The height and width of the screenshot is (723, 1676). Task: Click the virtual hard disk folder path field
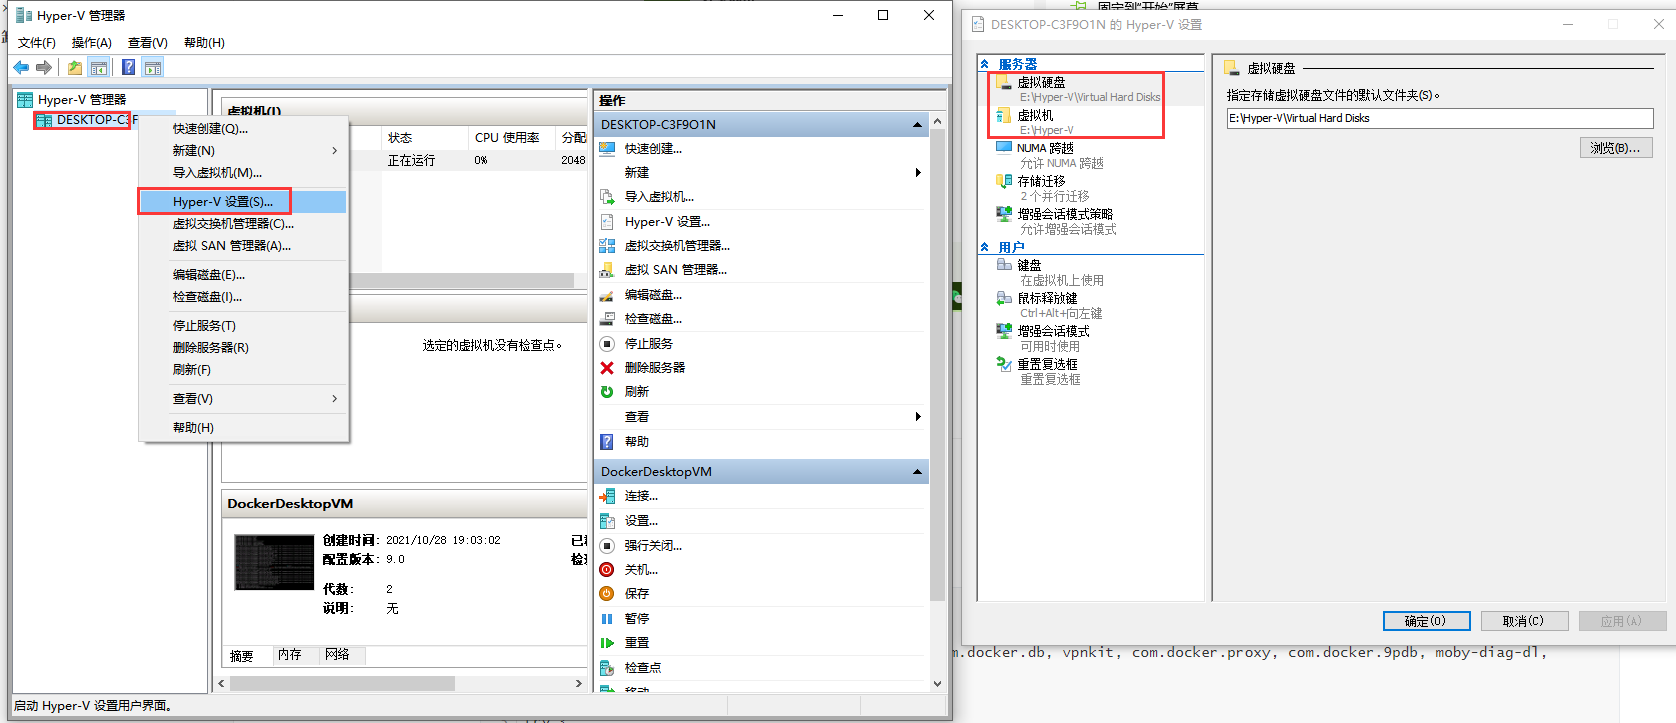coord(1439,118)
